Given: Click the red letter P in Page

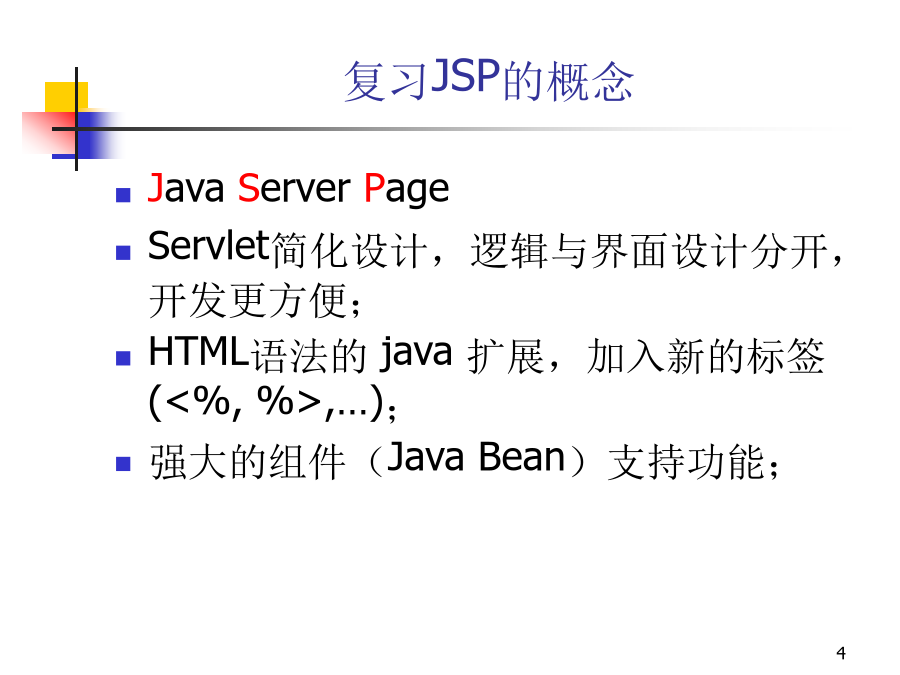Looking at the screenshot, I should coord(374,187).
